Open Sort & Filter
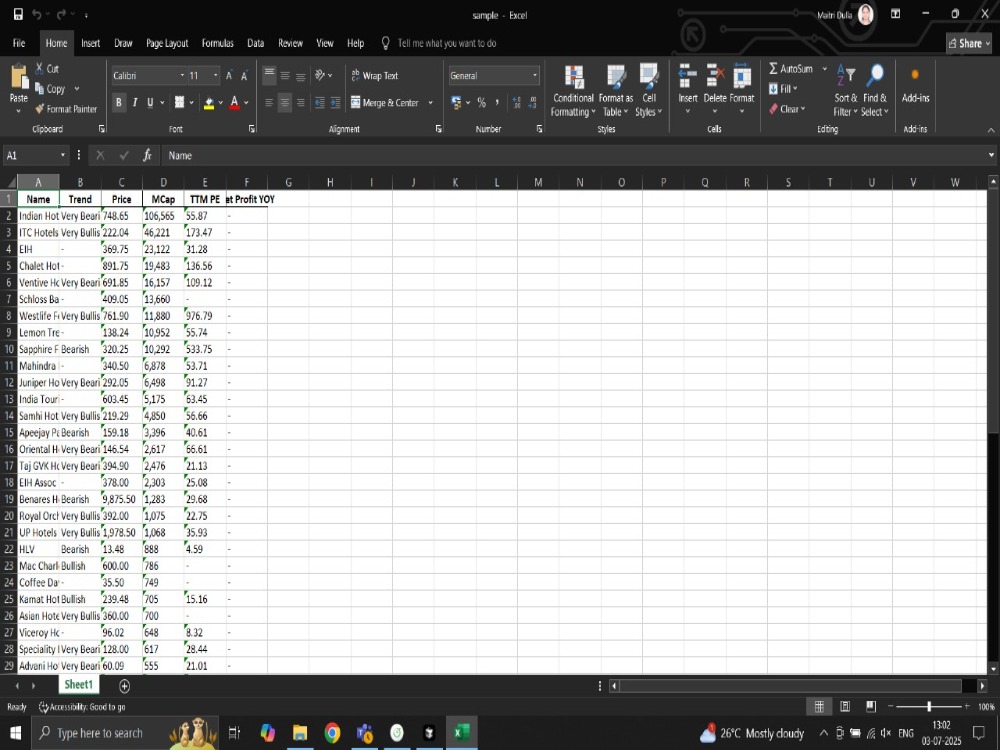Image resolution: width=1000 pixels, height=750 pixels. click(846, 89)
